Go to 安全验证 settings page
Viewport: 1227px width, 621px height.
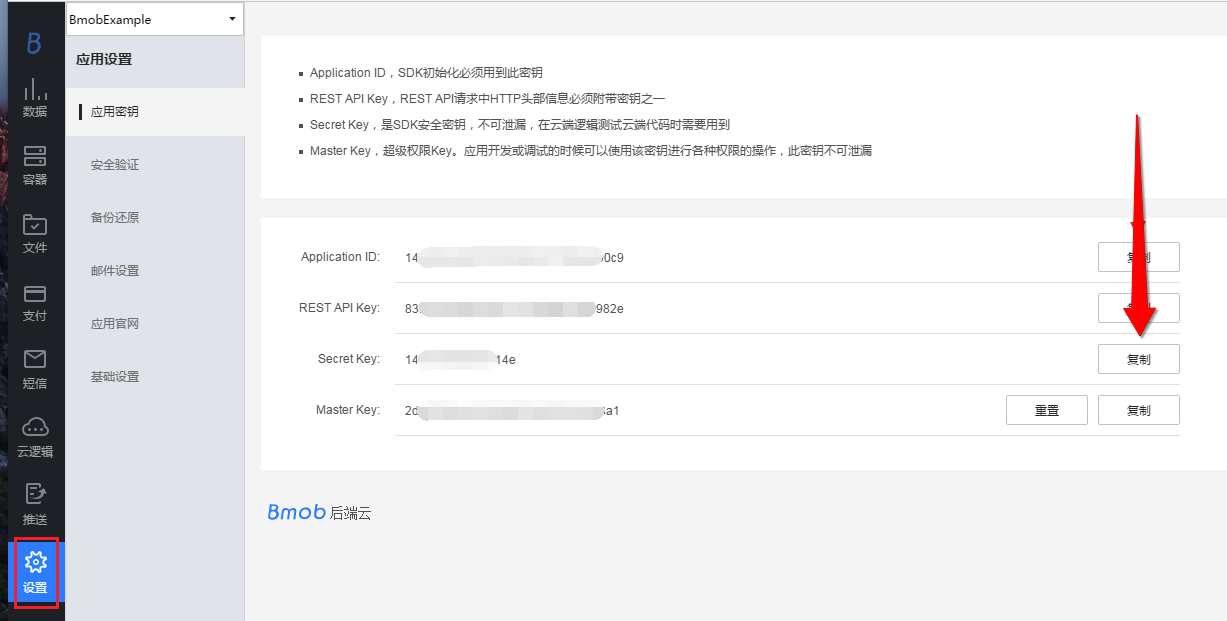[x=115, y=165]
